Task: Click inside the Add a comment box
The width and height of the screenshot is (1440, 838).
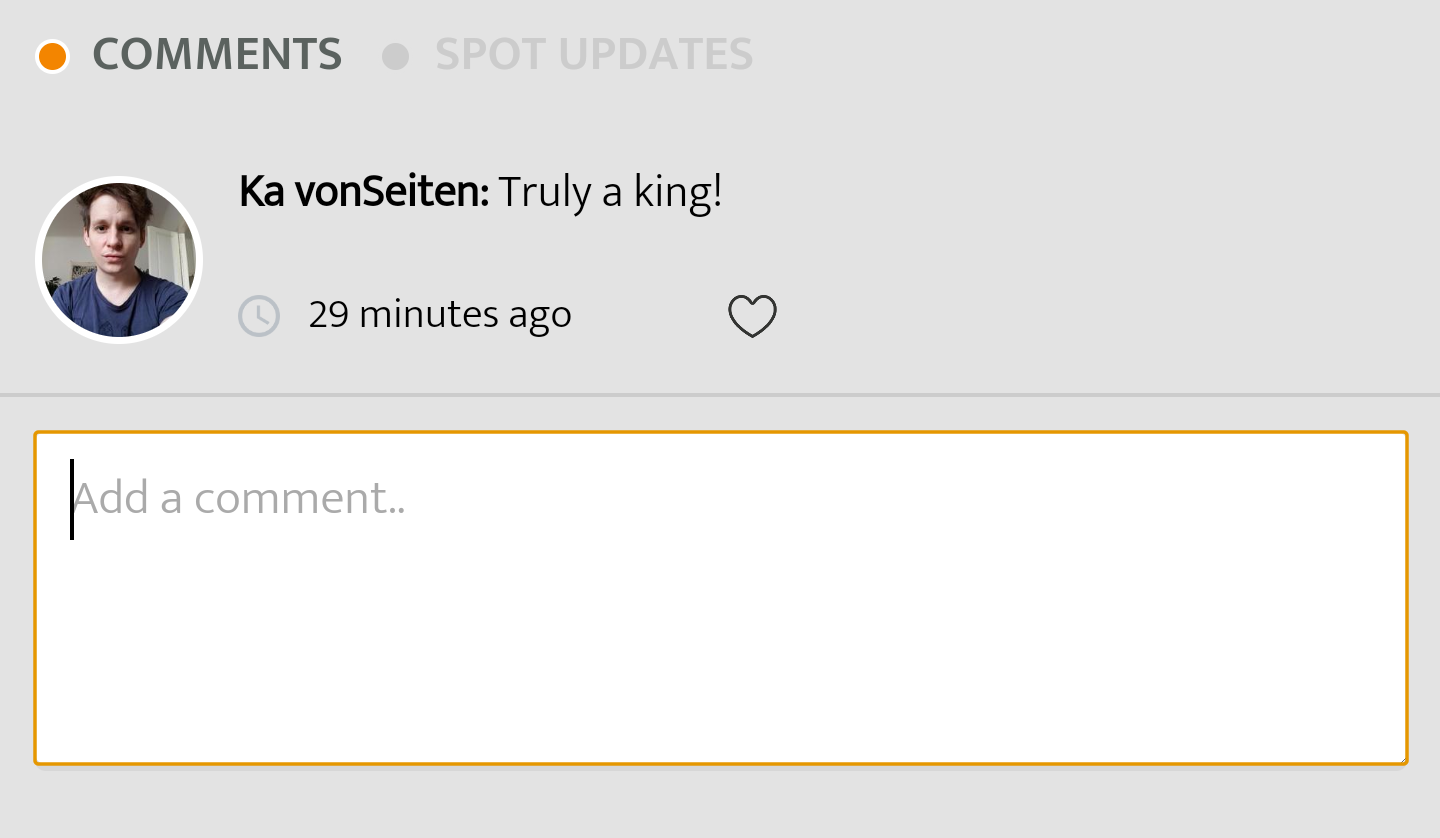Action: 720,595
